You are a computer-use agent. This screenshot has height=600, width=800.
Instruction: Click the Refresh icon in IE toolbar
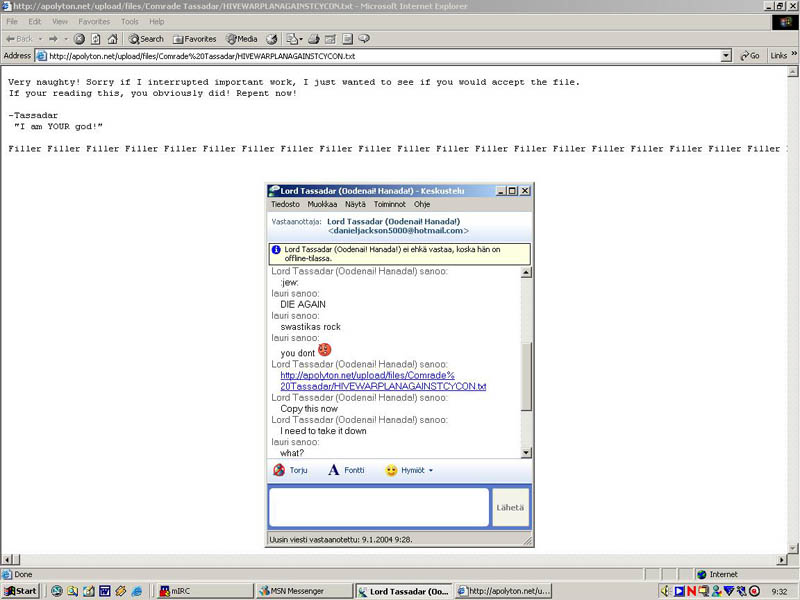point(96,39)
